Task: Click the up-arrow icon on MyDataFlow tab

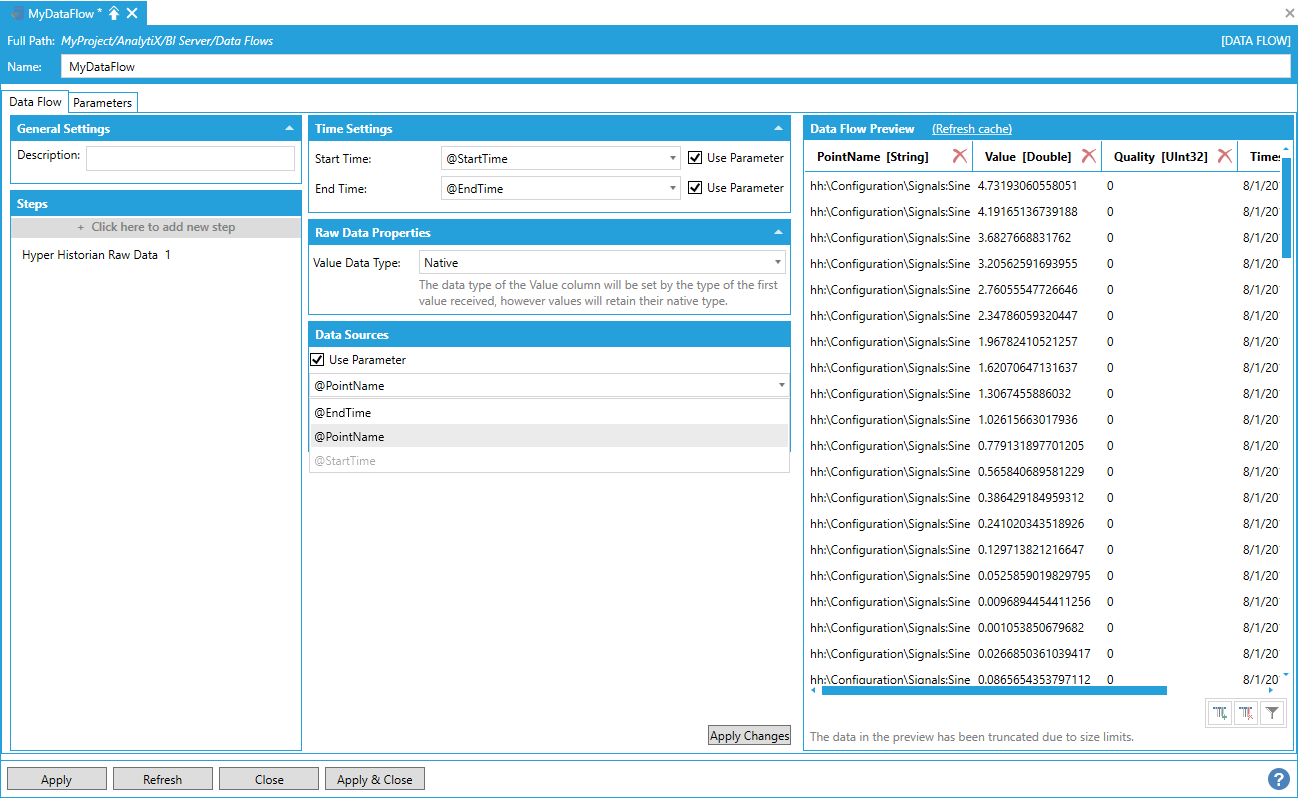Action: (x=114, y=13)
